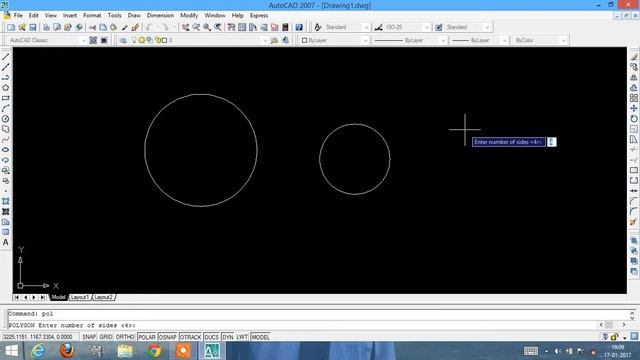The height and width of the screenshot is (360, 640).
Task: Toggle OTRACK in status bar
Action: click(191, 337)
